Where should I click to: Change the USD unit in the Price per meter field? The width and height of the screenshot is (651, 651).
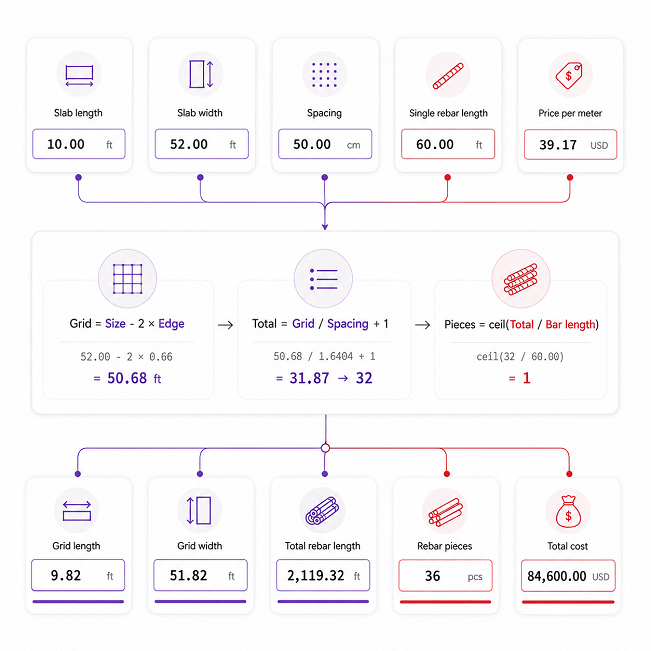599,145
